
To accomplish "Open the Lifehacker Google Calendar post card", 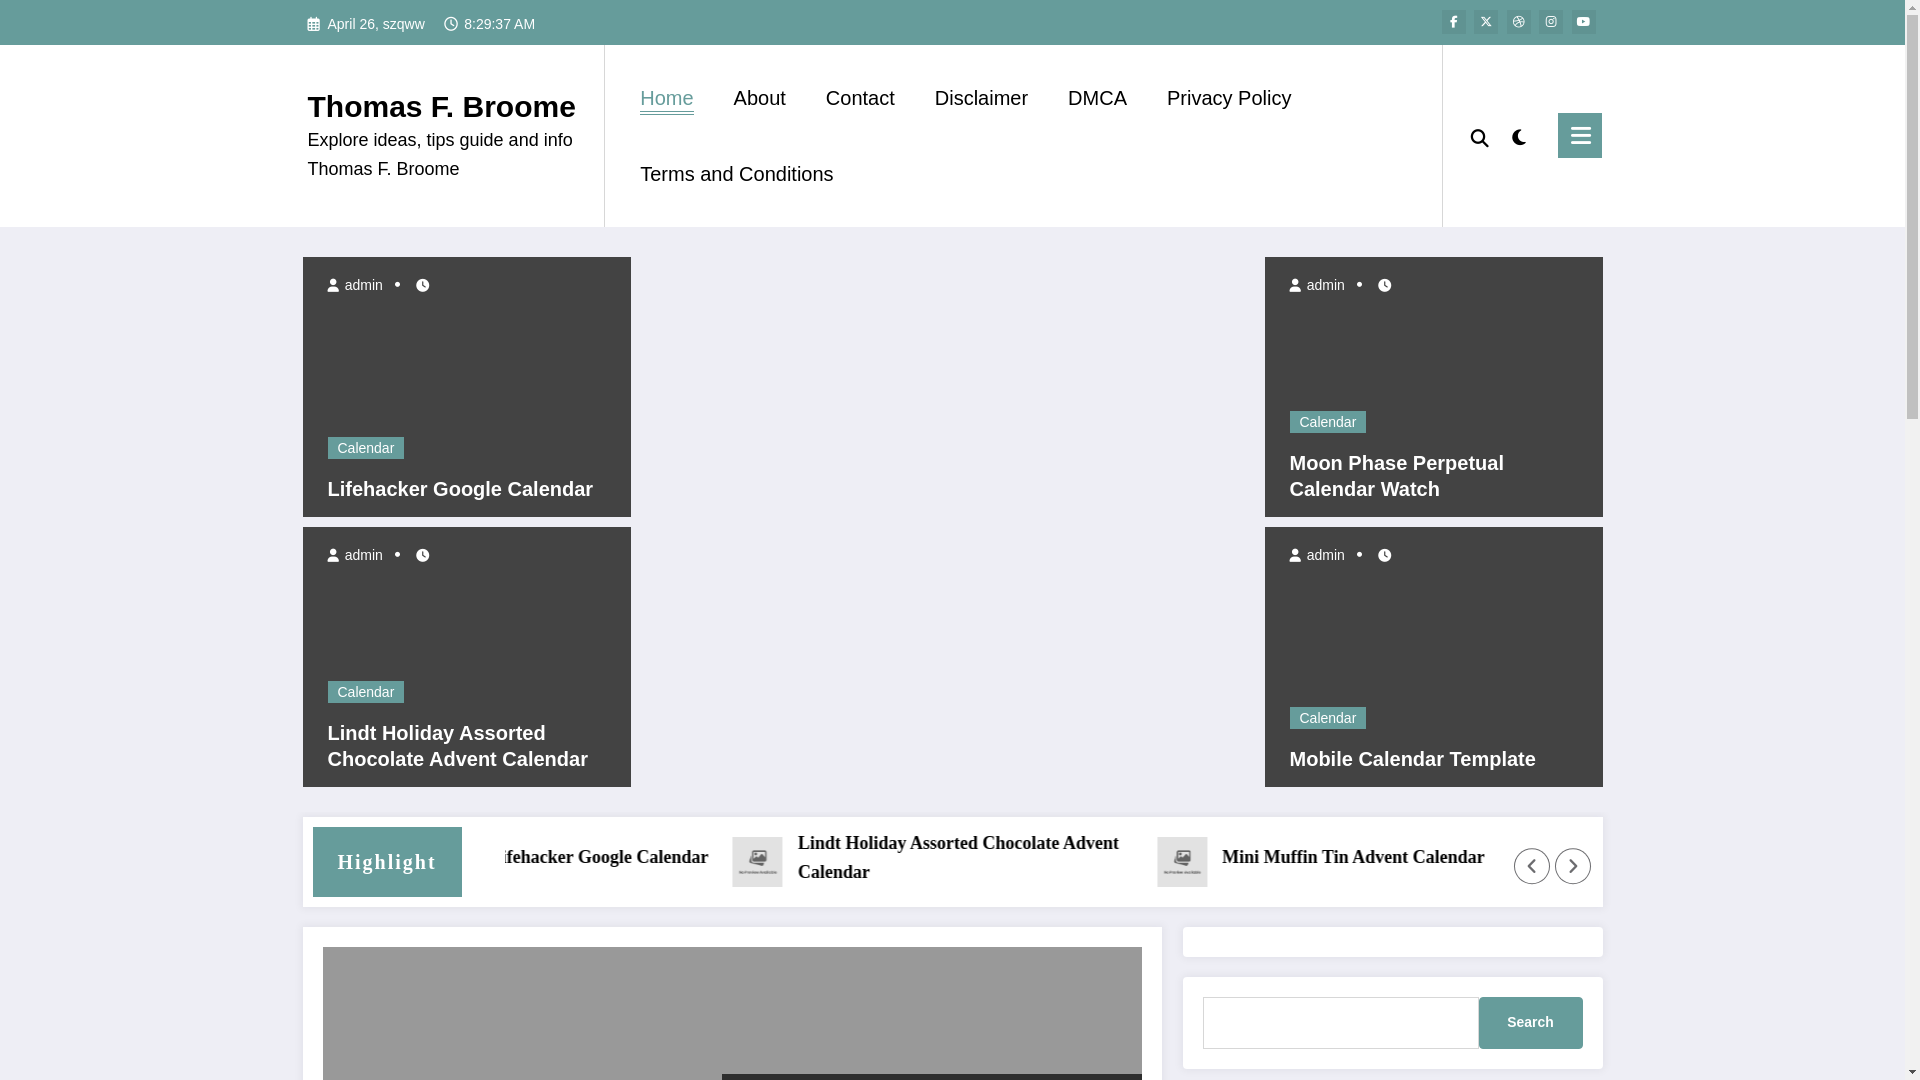I will click(460, 489).
